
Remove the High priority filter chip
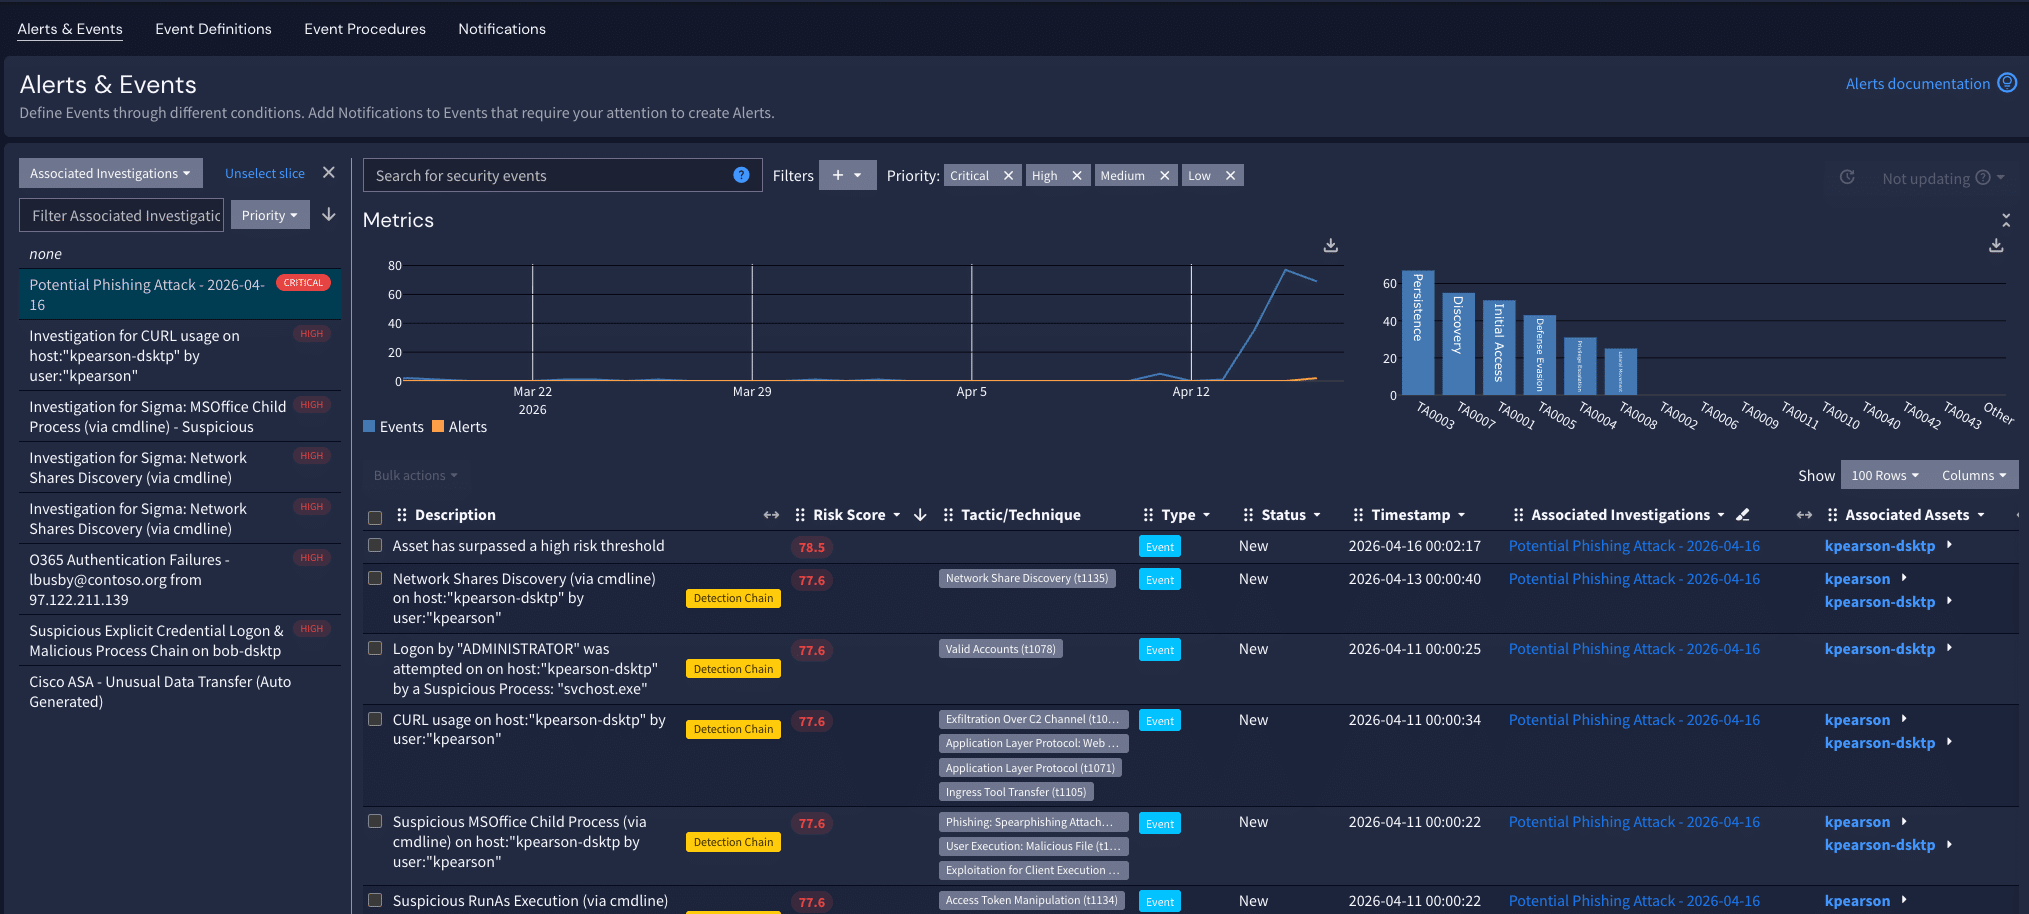[x=1076, y=176]
